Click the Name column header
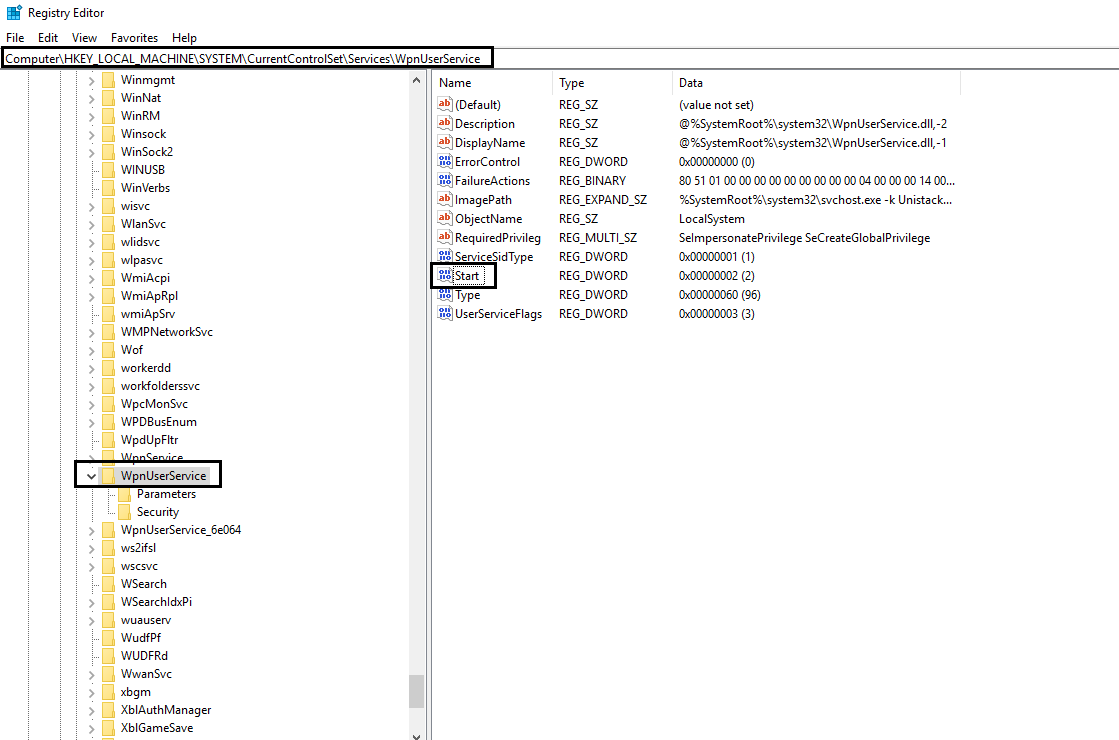This screenshot has height=740, width=1119. [x=492, y=83]
